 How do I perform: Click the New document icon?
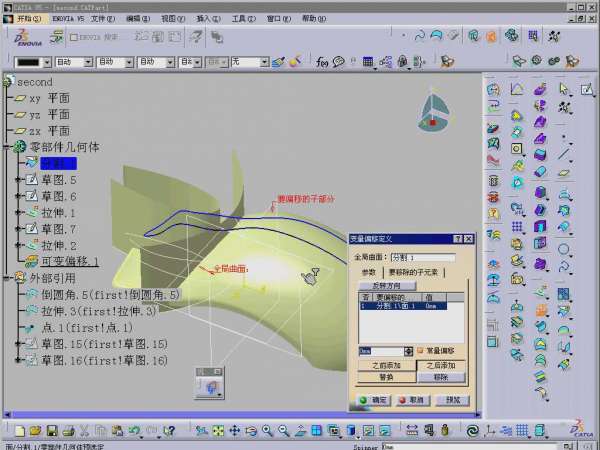pos(20,431)
